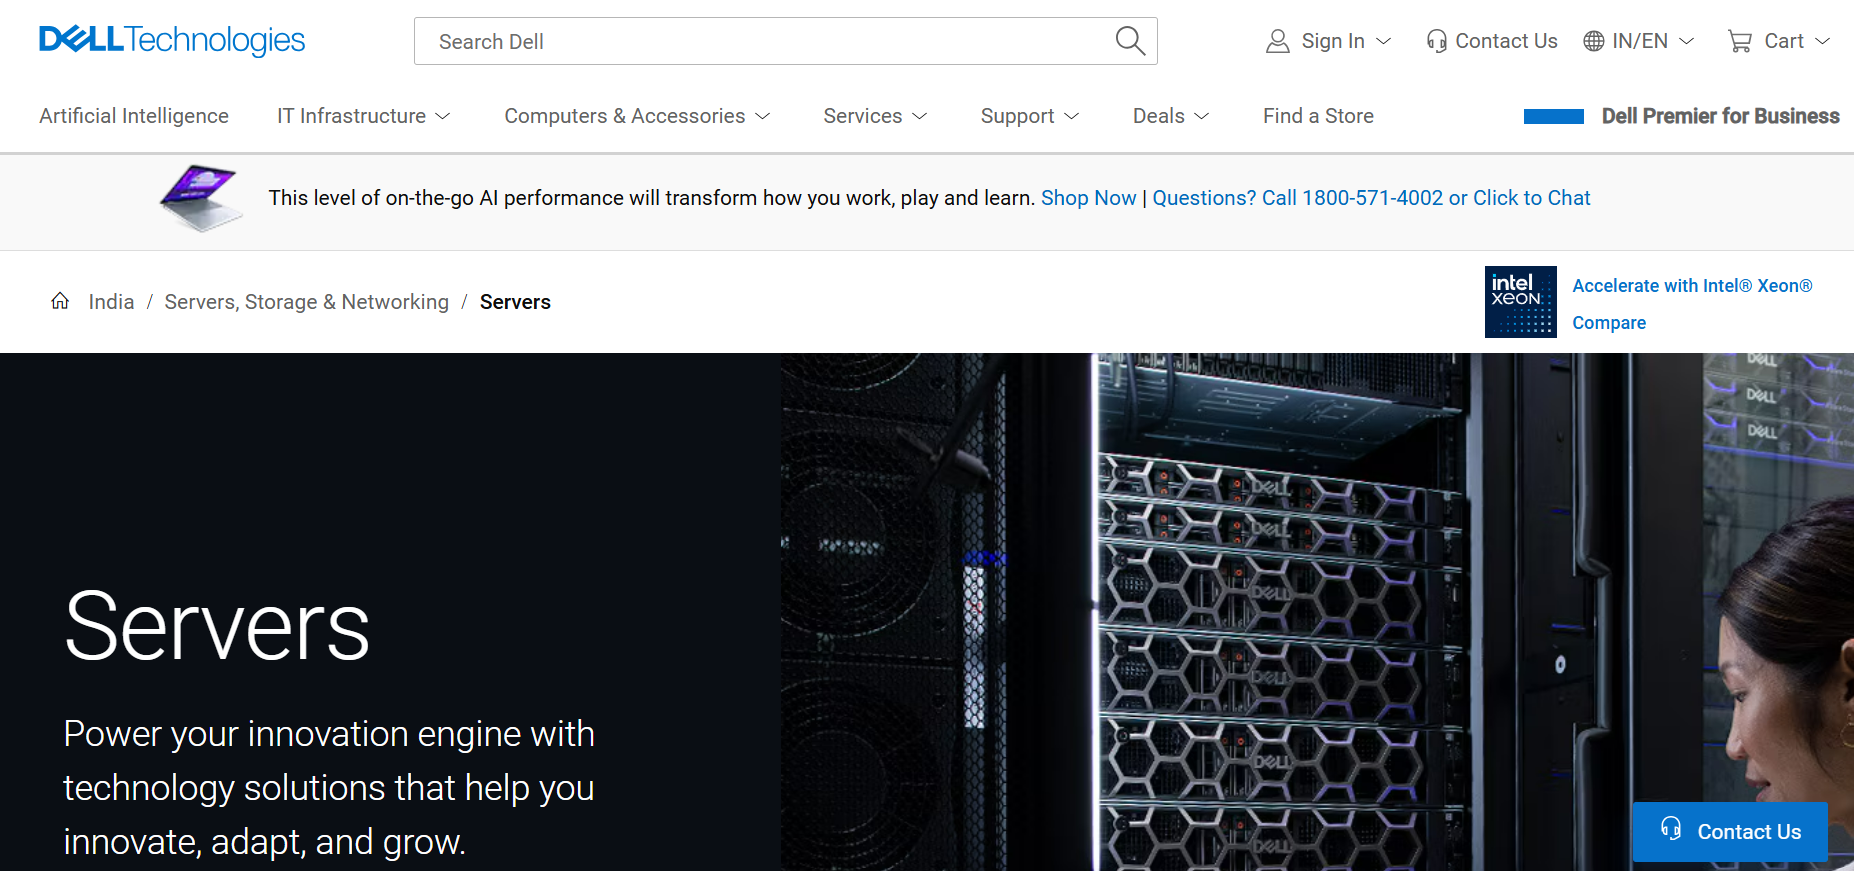This screenshot has width=1854, height=871.
Task: Expand the IT Infrastructure menu
Action: pyautogui.click(x=363, y=116)
